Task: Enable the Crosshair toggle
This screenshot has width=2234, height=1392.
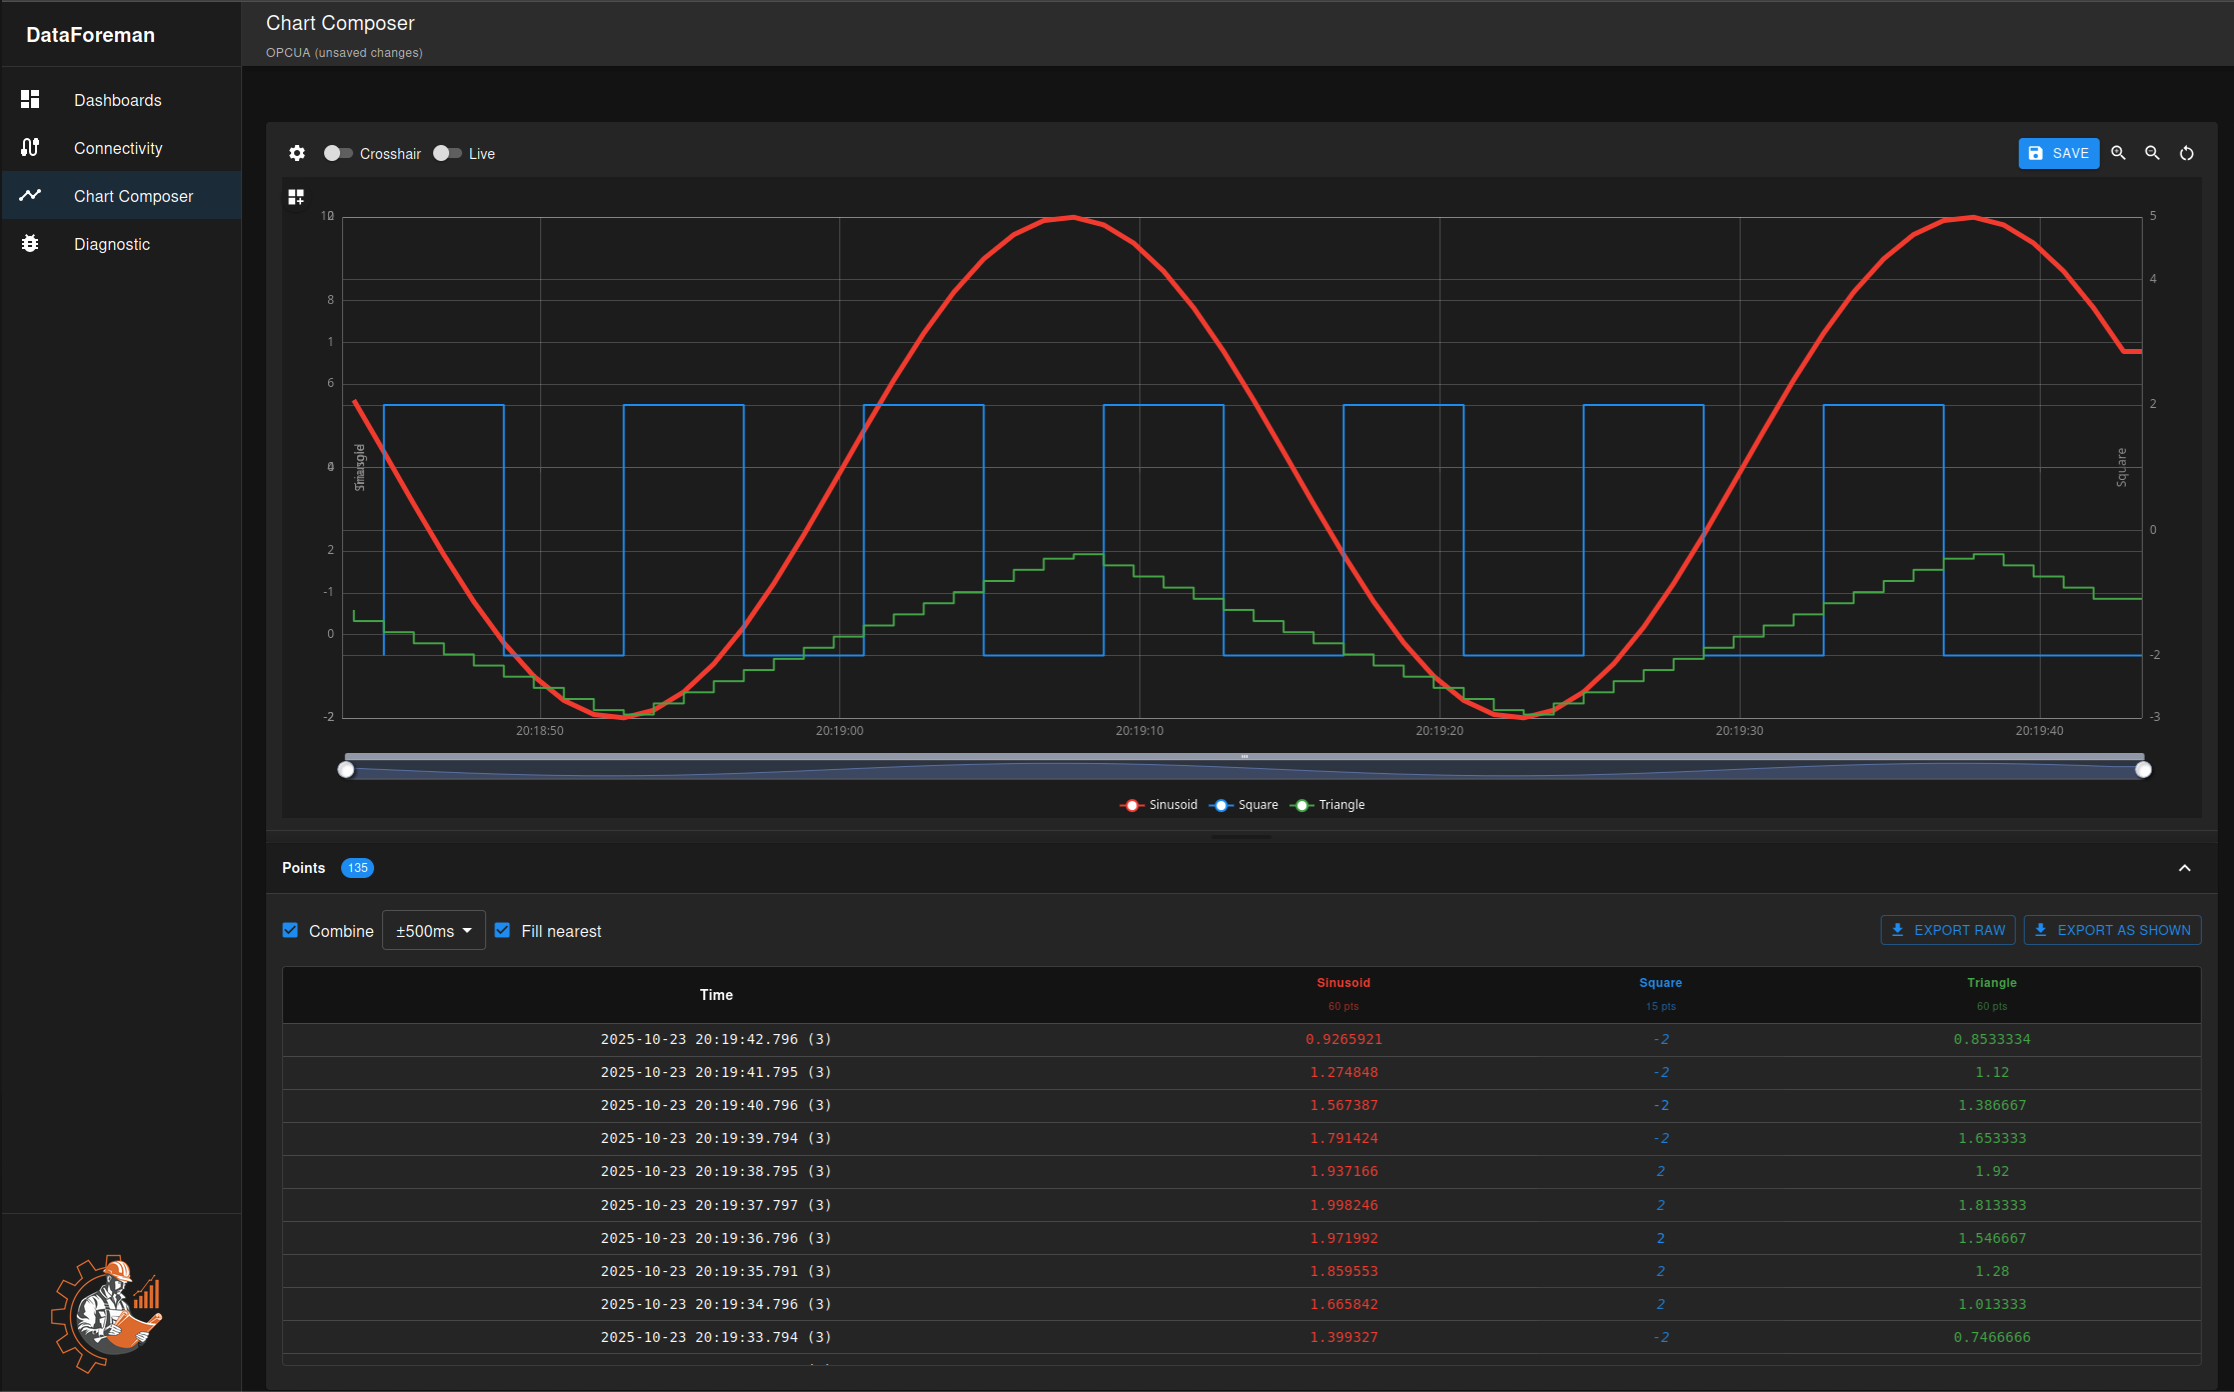Action: coord(337,153)
